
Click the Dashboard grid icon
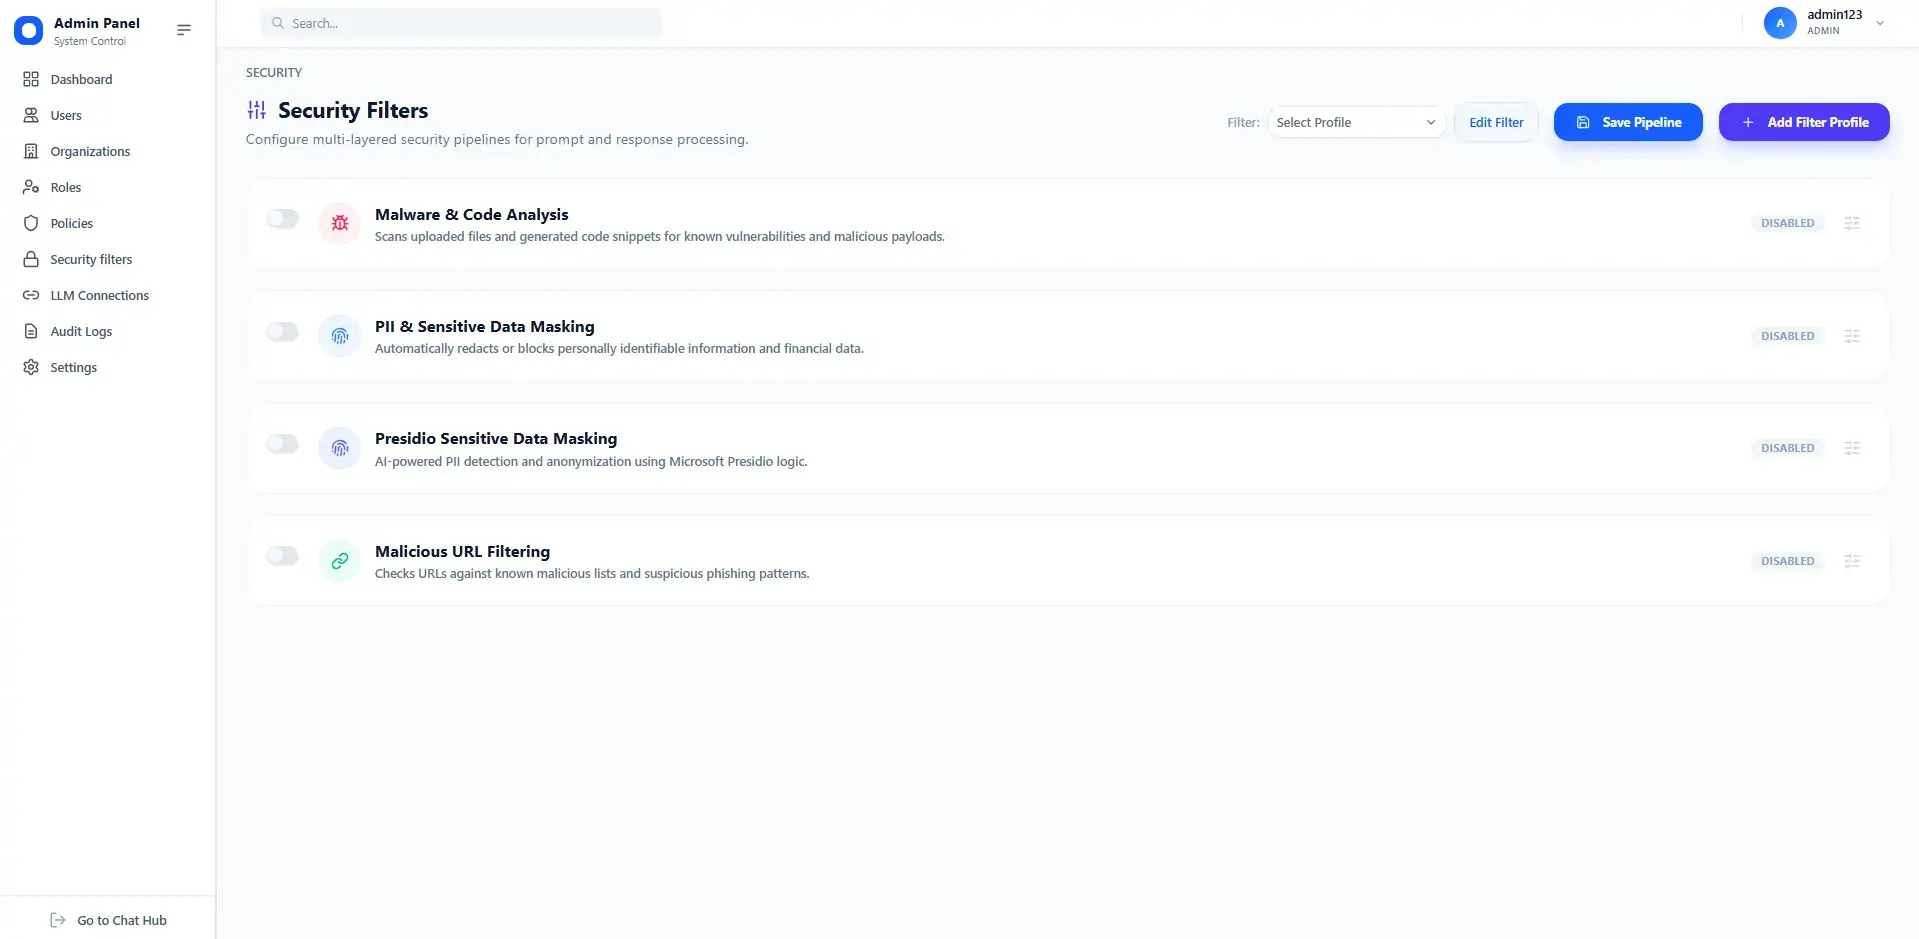pyautogui.click(x=31, y=79)
